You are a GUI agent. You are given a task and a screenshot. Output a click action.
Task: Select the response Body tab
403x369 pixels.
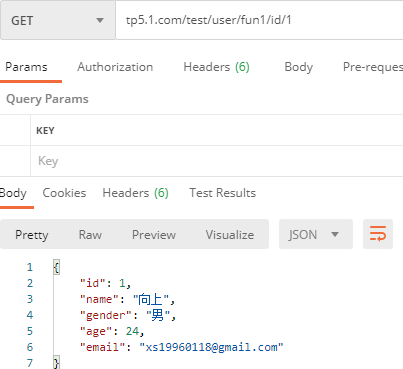coord(13,193)
